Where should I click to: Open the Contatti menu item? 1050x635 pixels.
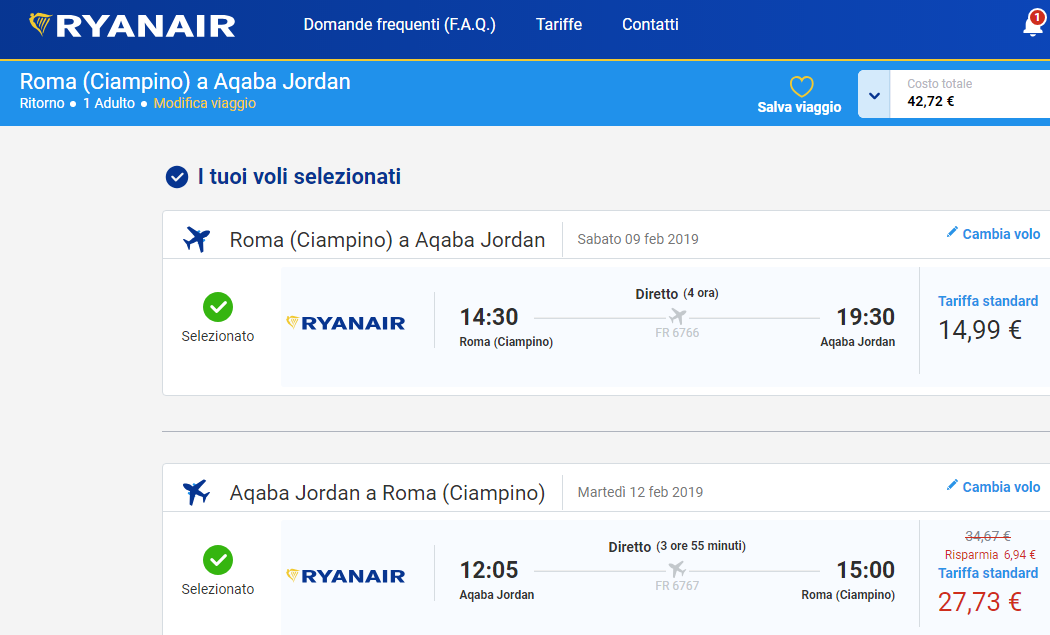tap(650, 25)
